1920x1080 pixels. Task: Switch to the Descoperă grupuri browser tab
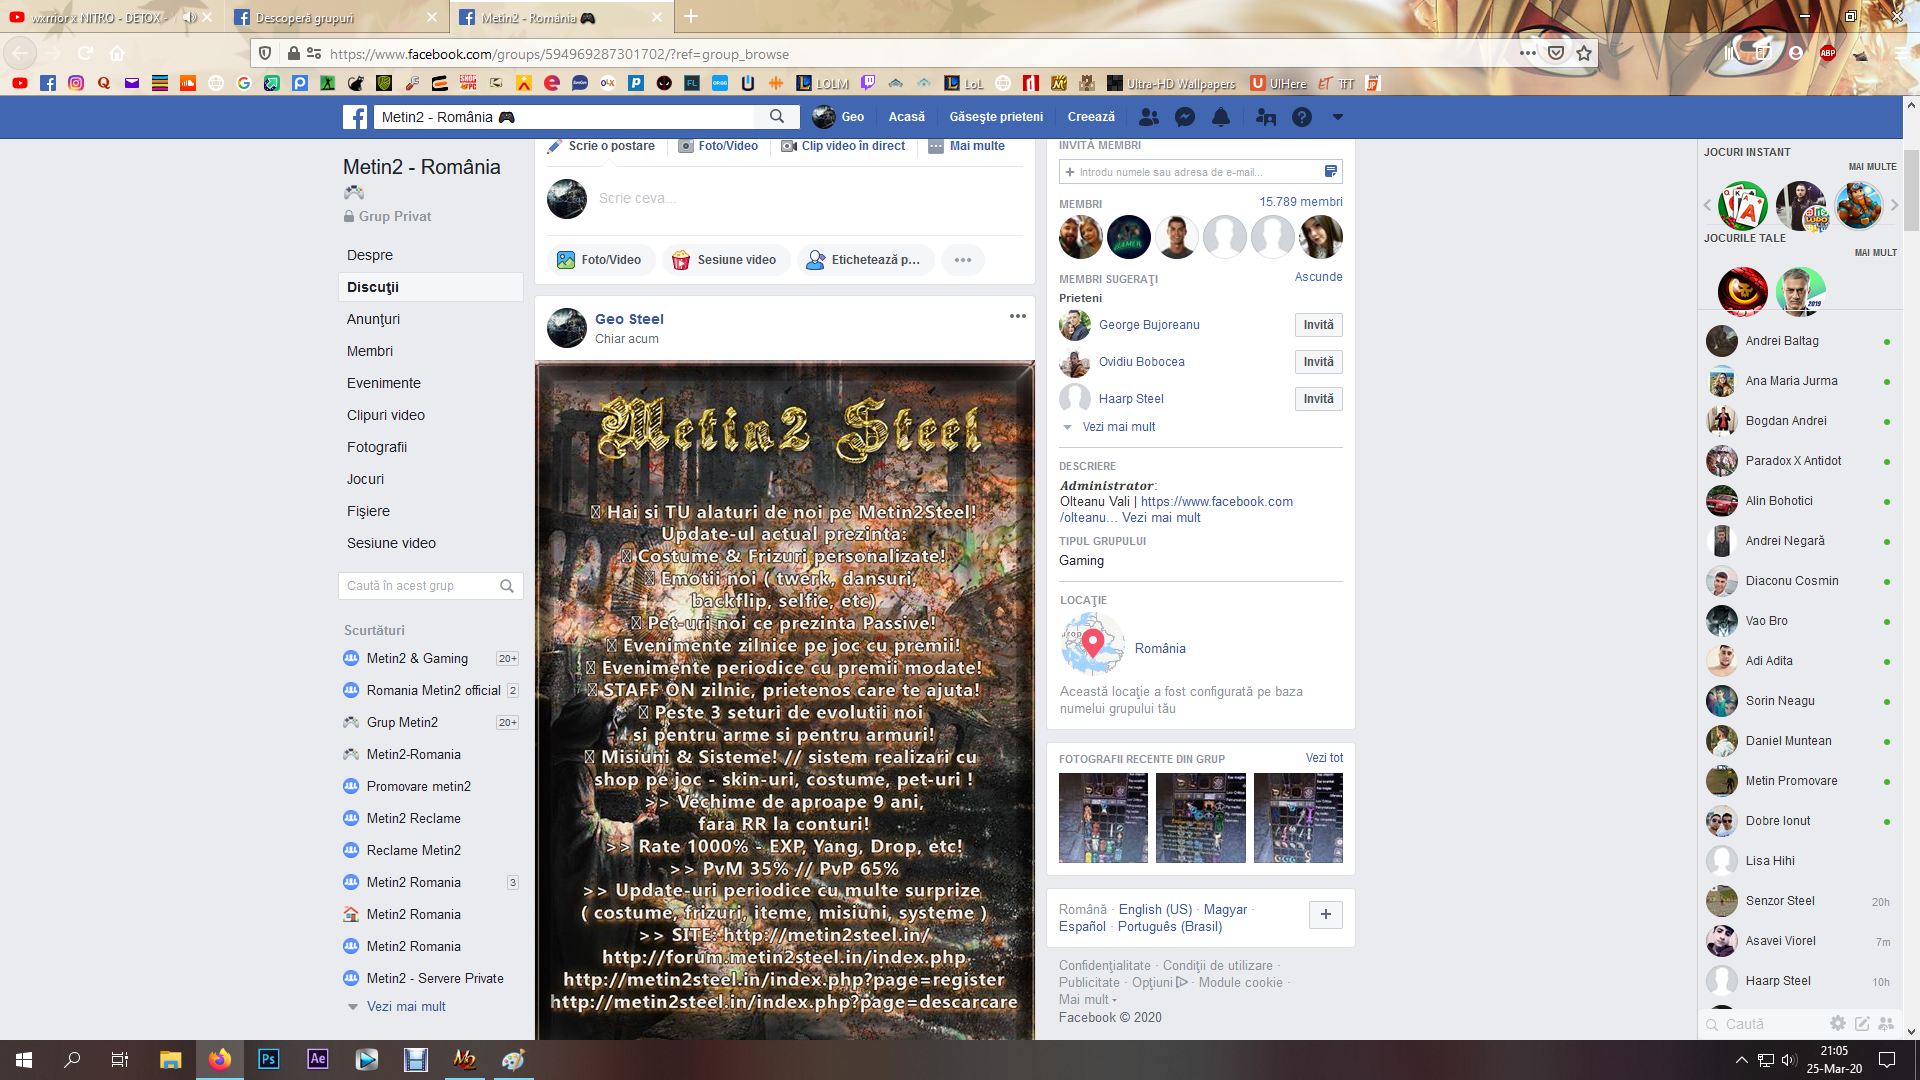coord(305,17)
